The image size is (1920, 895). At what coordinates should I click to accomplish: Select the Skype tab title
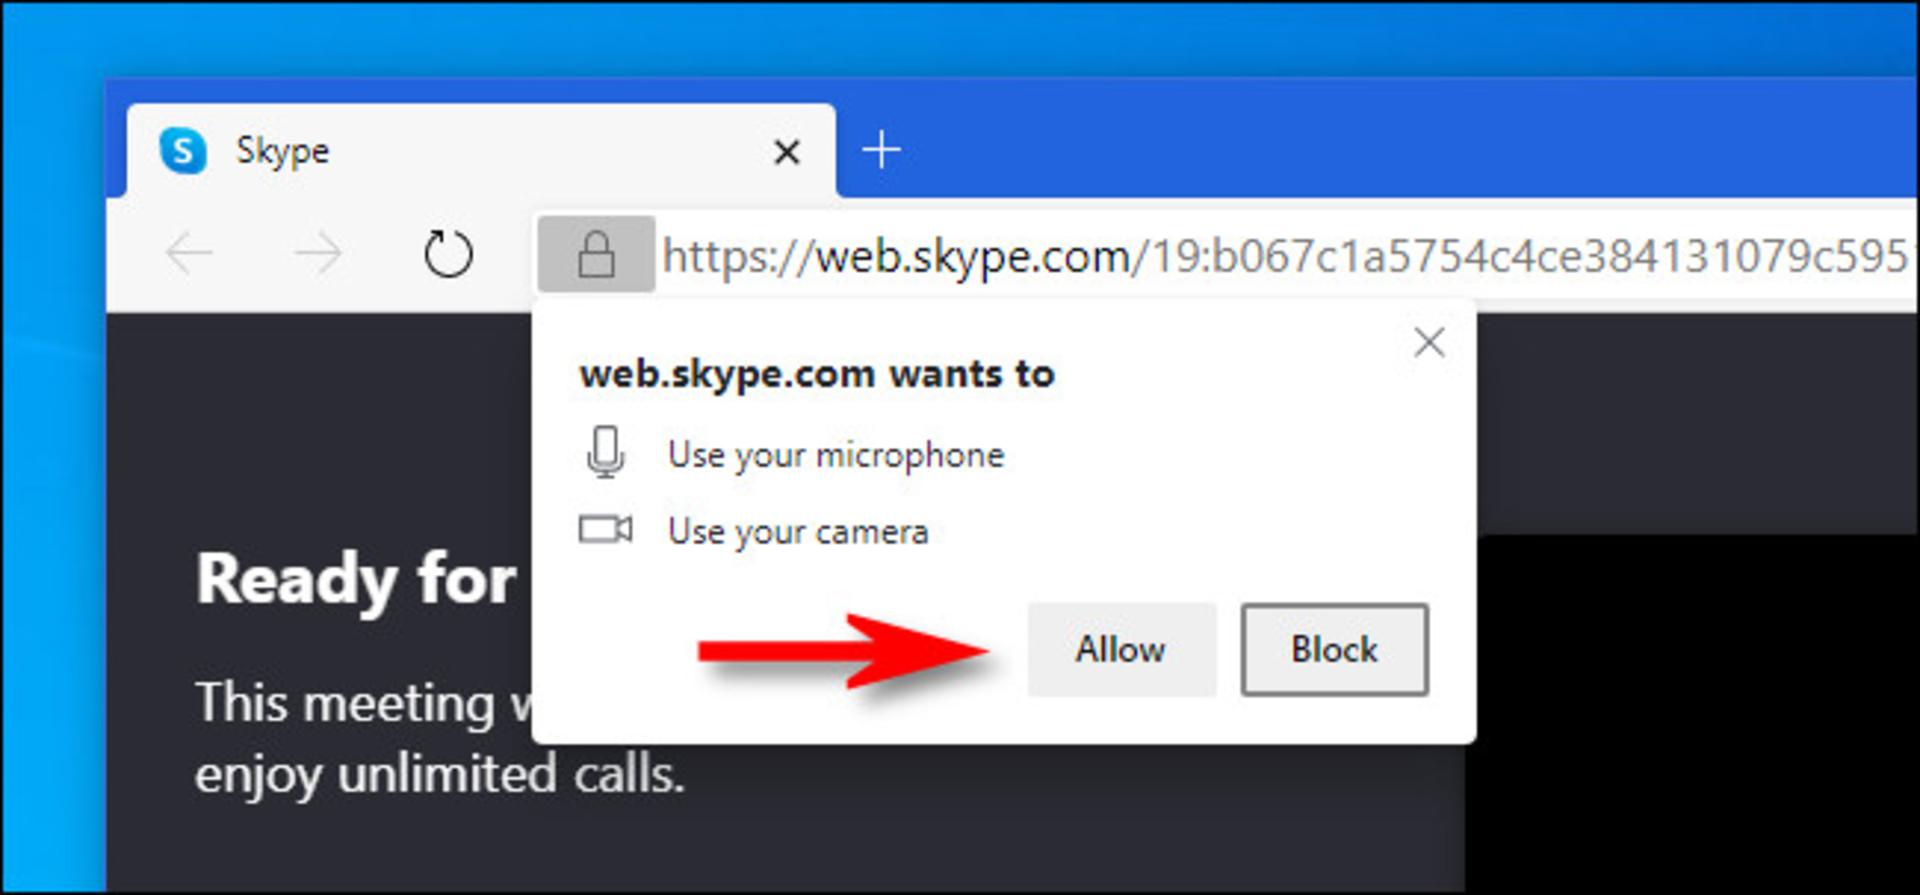(x=282, y=151)
